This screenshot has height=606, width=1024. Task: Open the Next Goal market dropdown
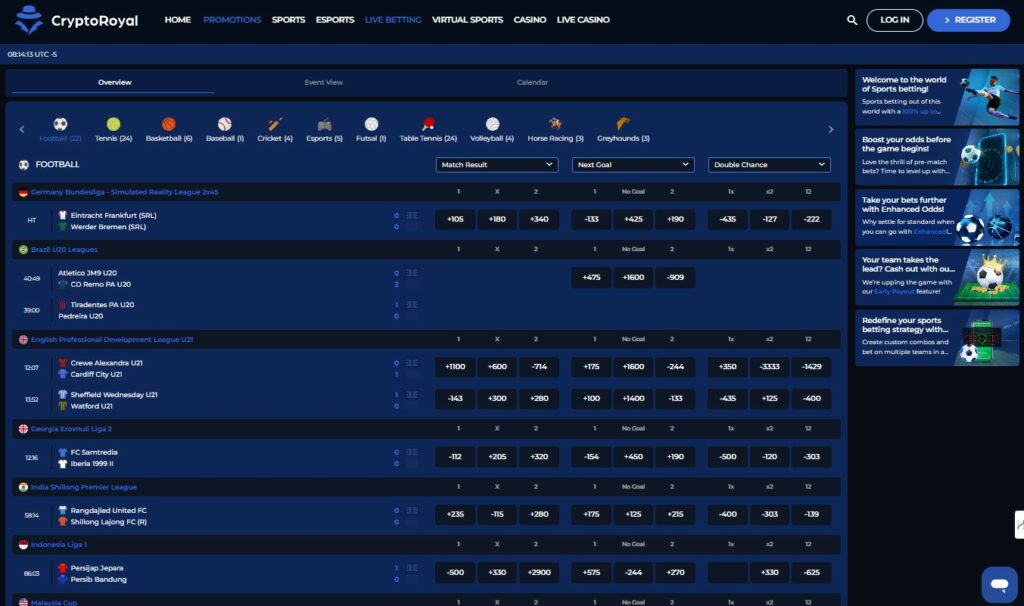pyautogui.click(x=633, y=165)
